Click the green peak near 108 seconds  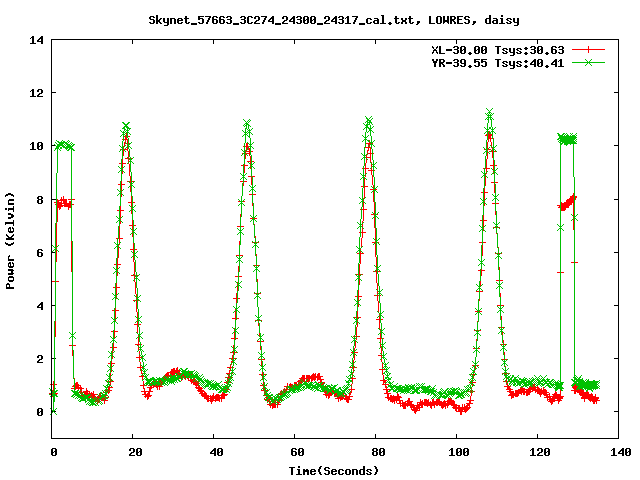tap(490, 113)
